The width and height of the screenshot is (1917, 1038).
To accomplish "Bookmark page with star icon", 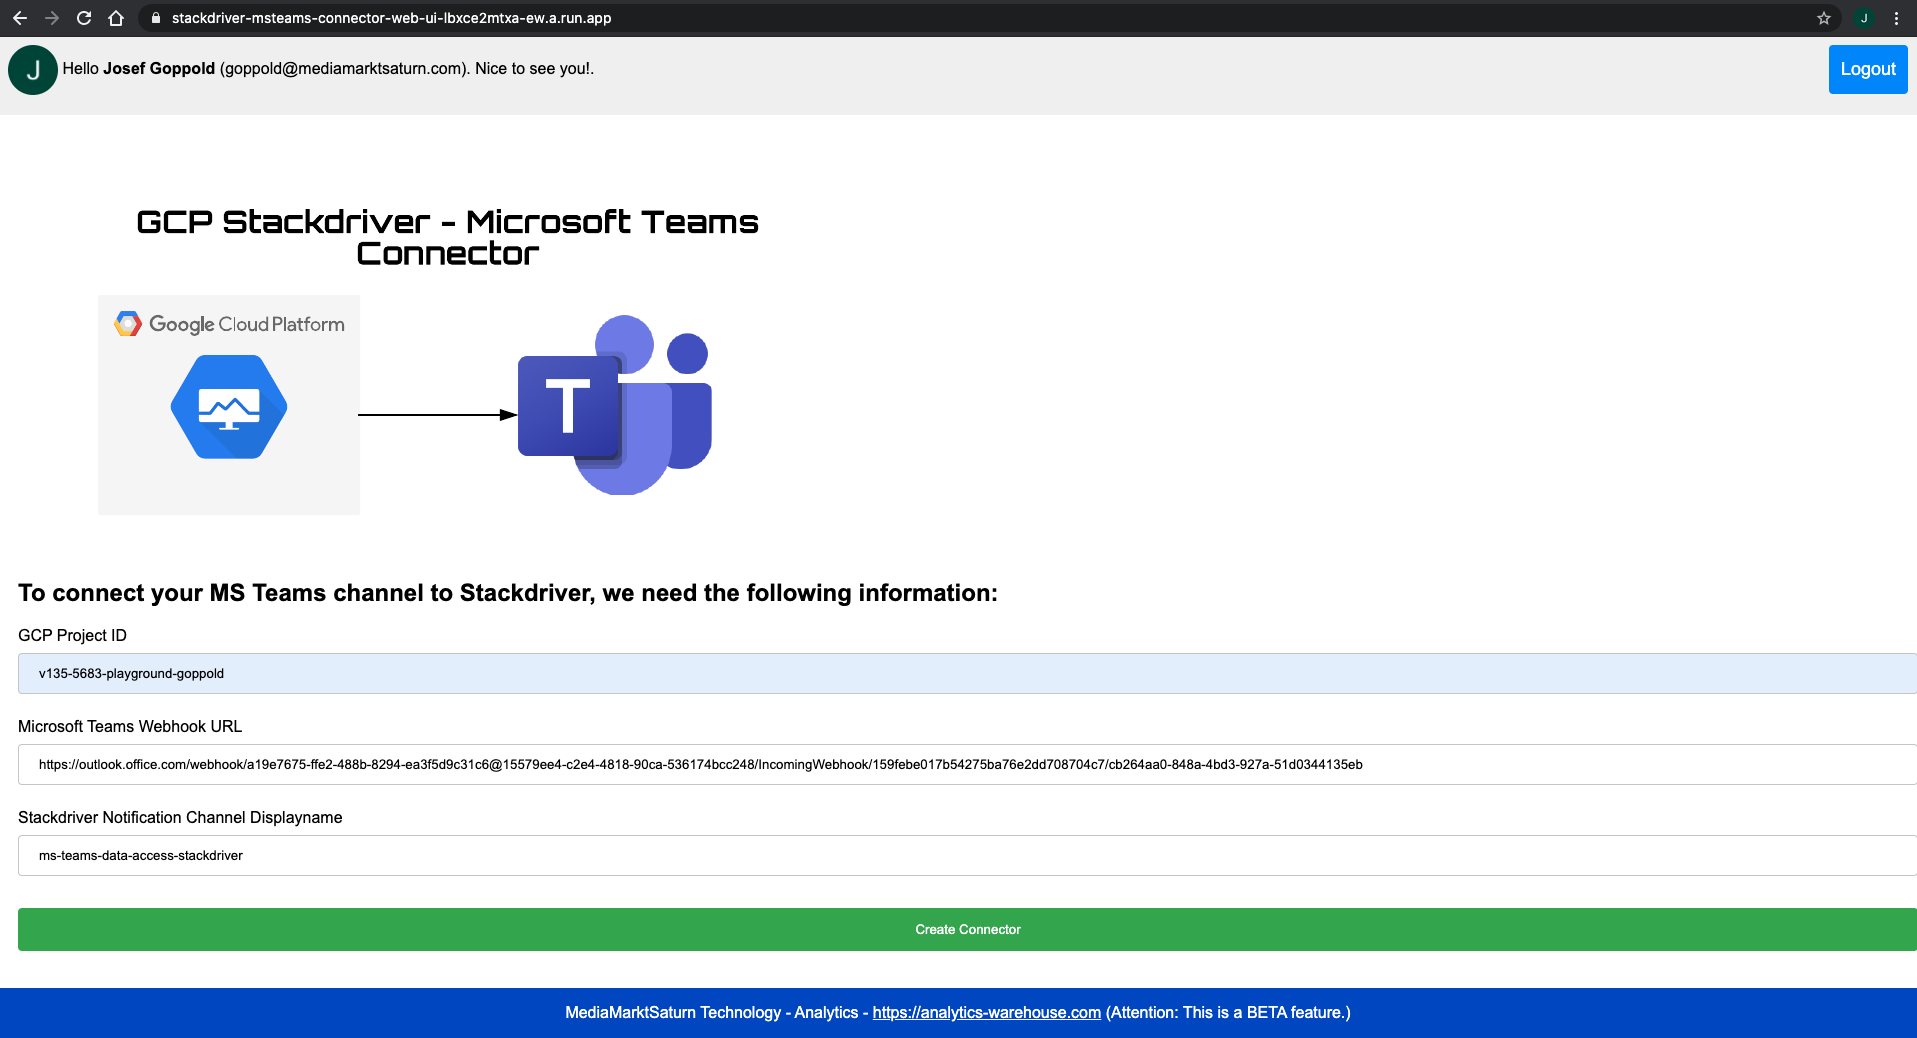I will 1824,18.
